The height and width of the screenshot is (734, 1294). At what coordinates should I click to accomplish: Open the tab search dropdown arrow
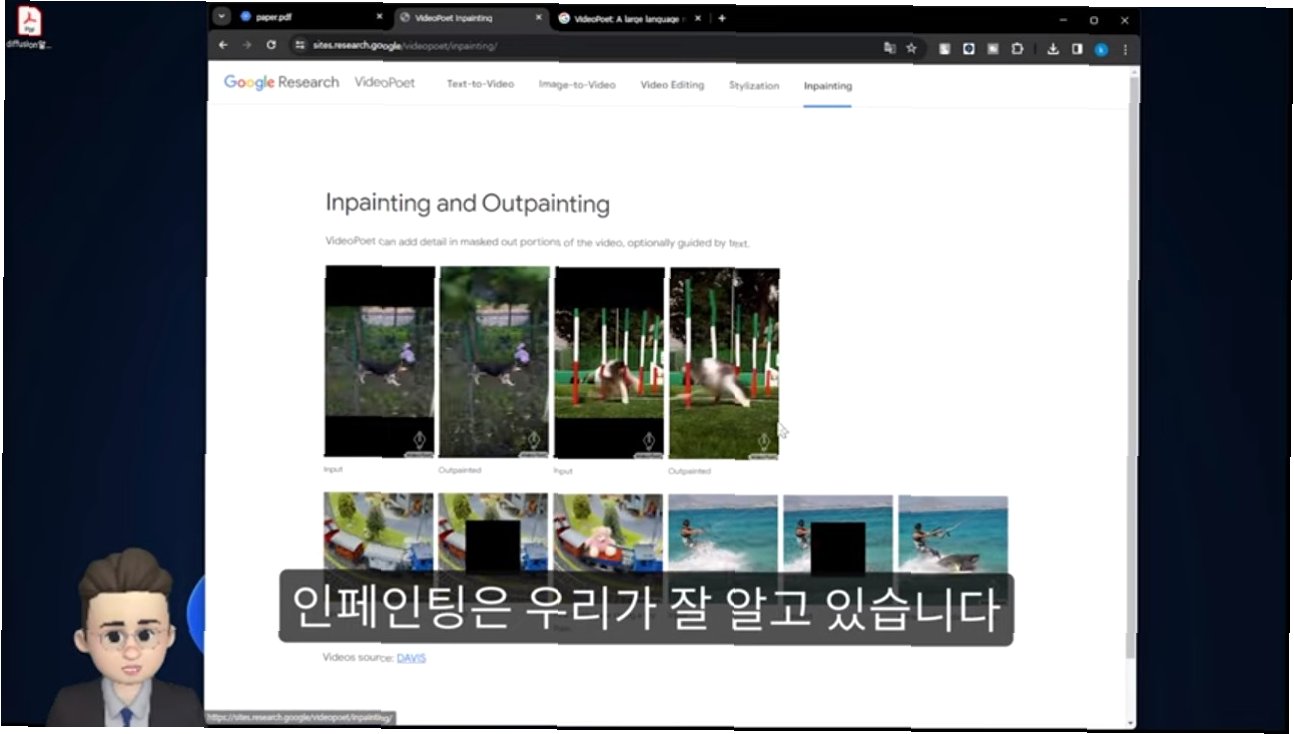221,17
